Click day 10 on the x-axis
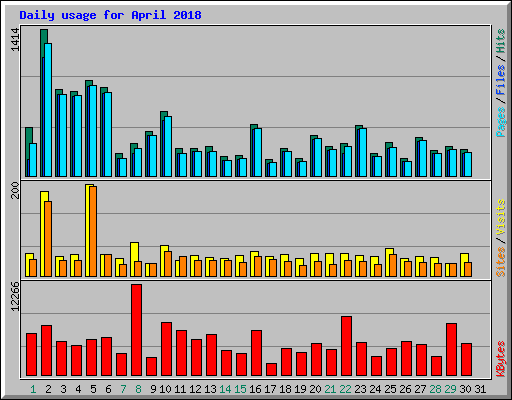This screenshot has width=512, height=400. (x=165, y=389)
